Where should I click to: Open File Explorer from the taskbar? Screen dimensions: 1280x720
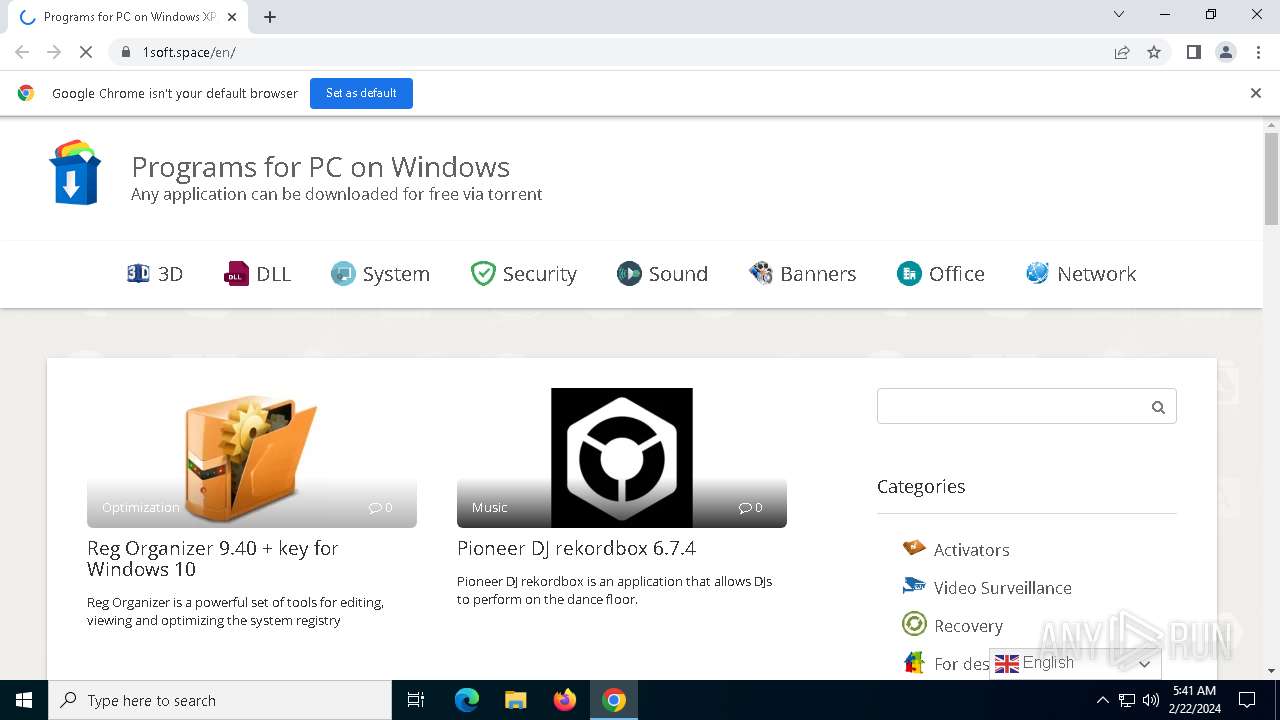click(515, 700)
